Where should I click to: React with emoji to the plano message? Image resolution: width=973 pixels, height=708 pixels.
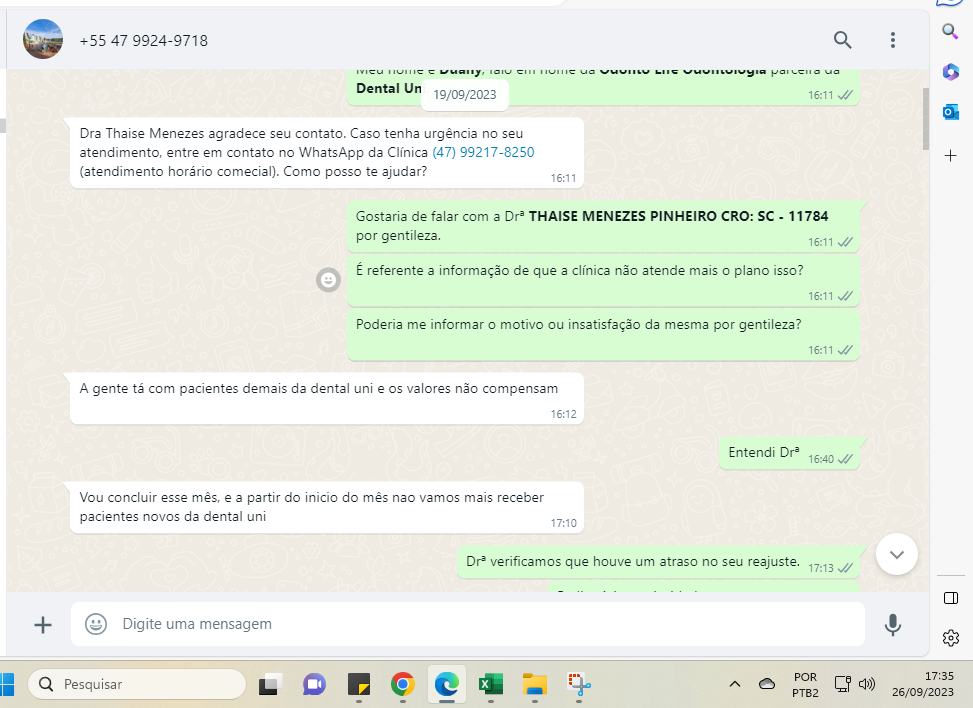(328, 280)
